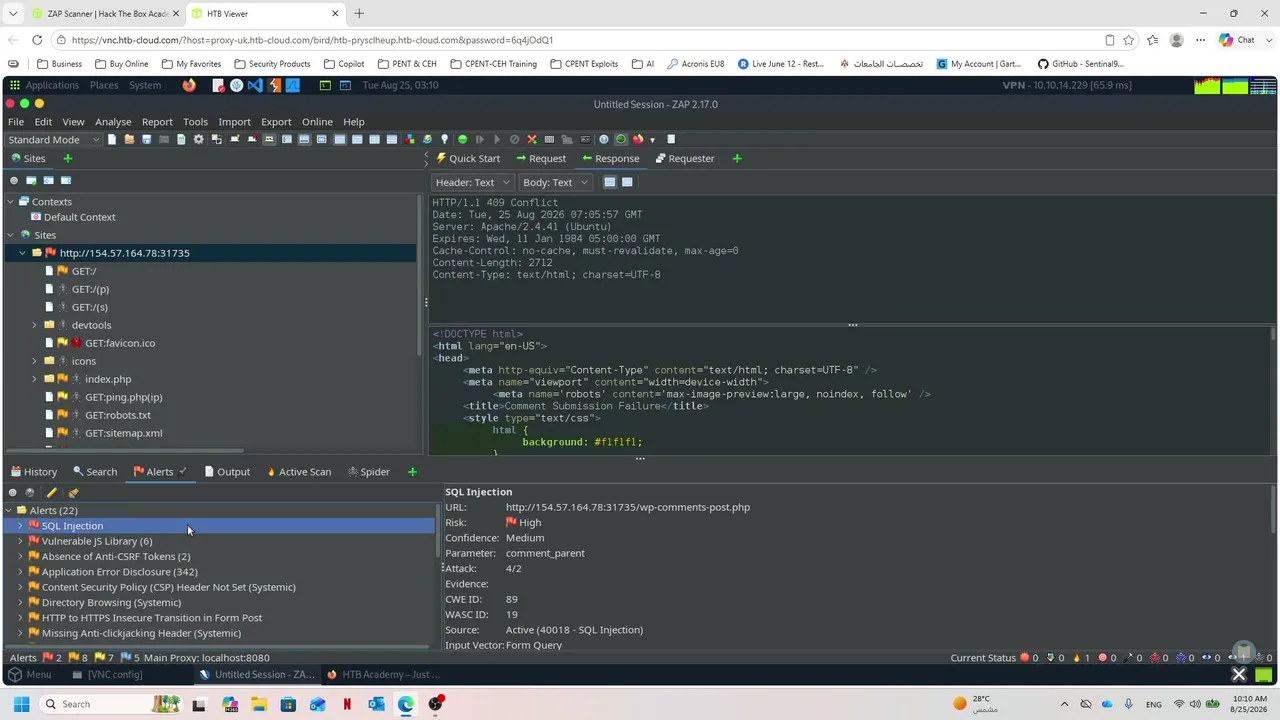This screenshot has width=1280, height=720.
Task: Click the terminal icon in the VNC panel
Action: pyautogui.click(x=325, y=85)
